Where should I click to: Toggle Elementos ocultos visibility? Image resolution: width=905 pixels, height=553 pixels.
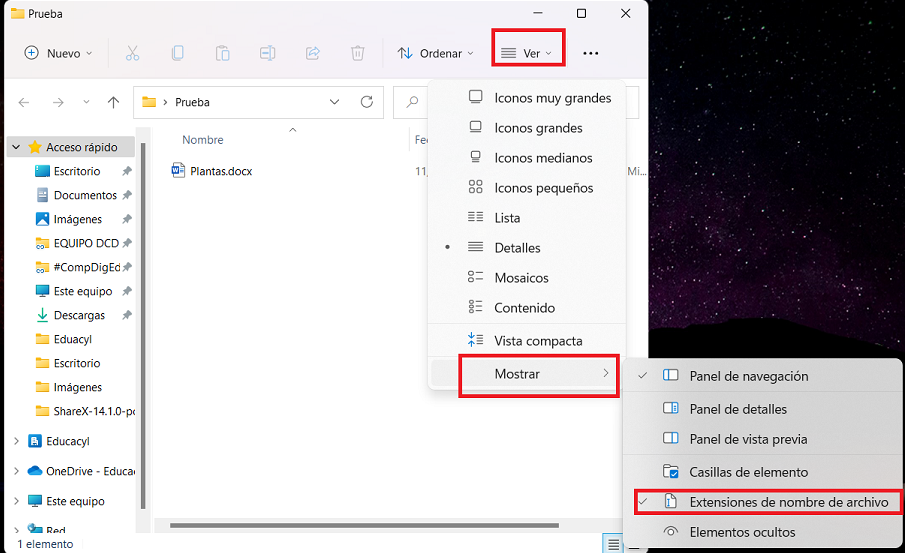pos(762,532)
